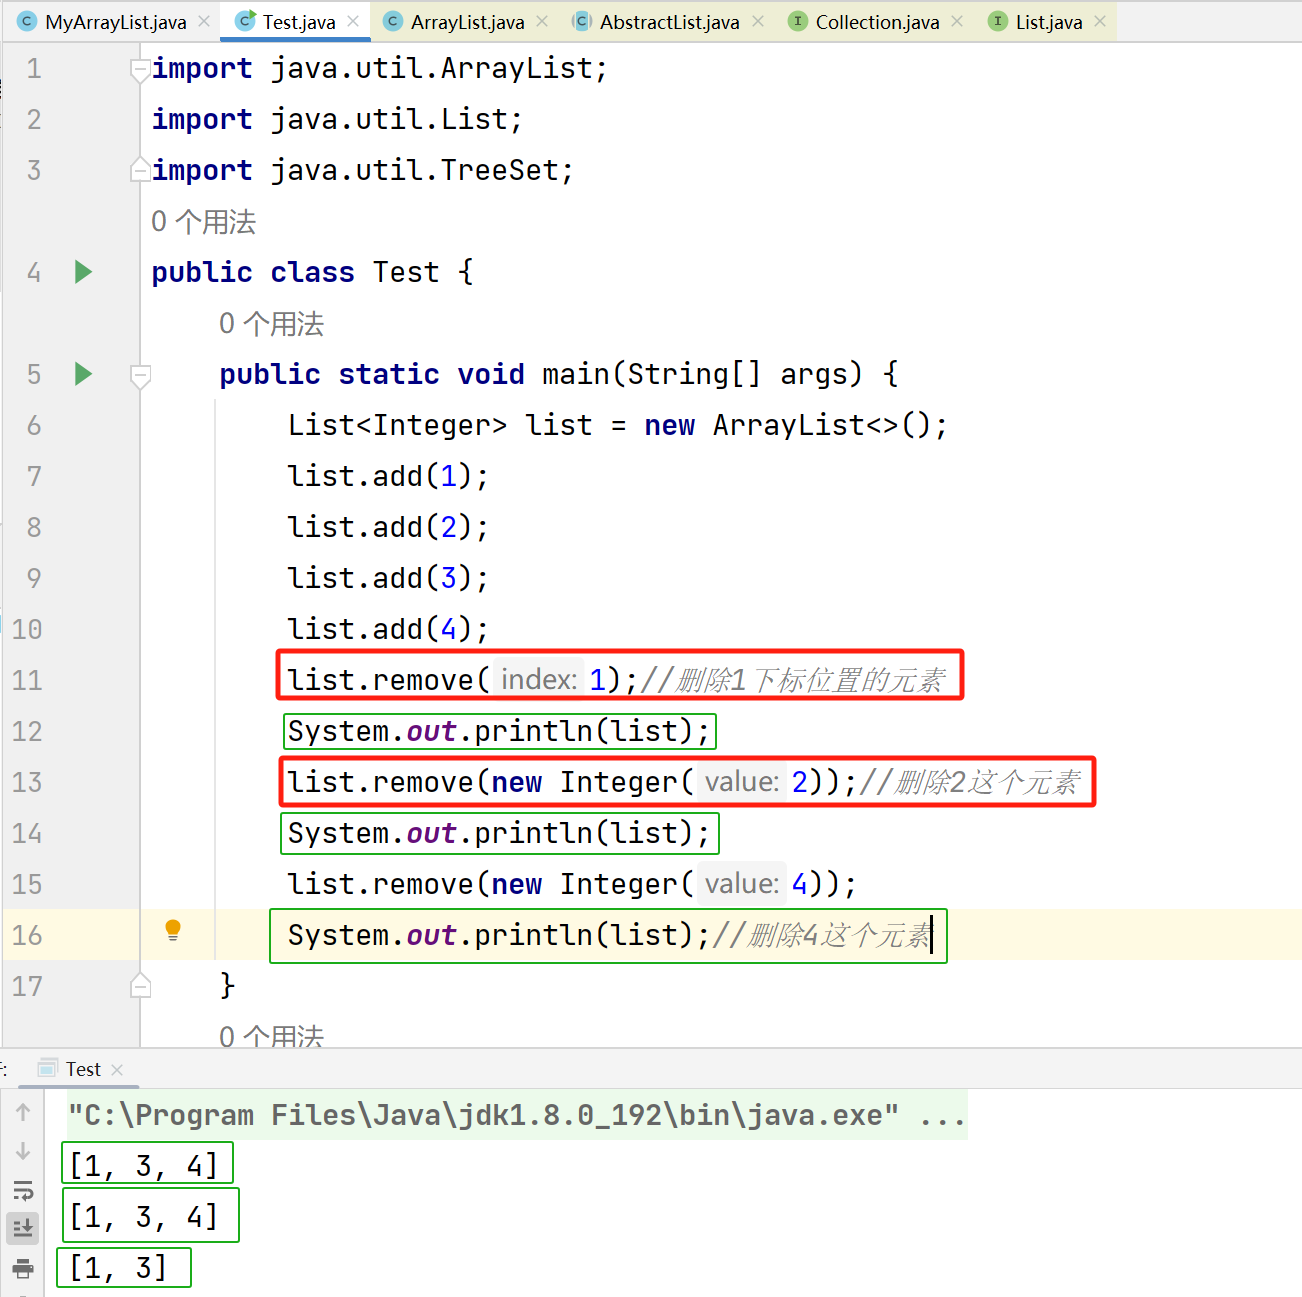Switch to the List.java tab
This screenshot has height=1297, width=1302.
coord(1048,22)
